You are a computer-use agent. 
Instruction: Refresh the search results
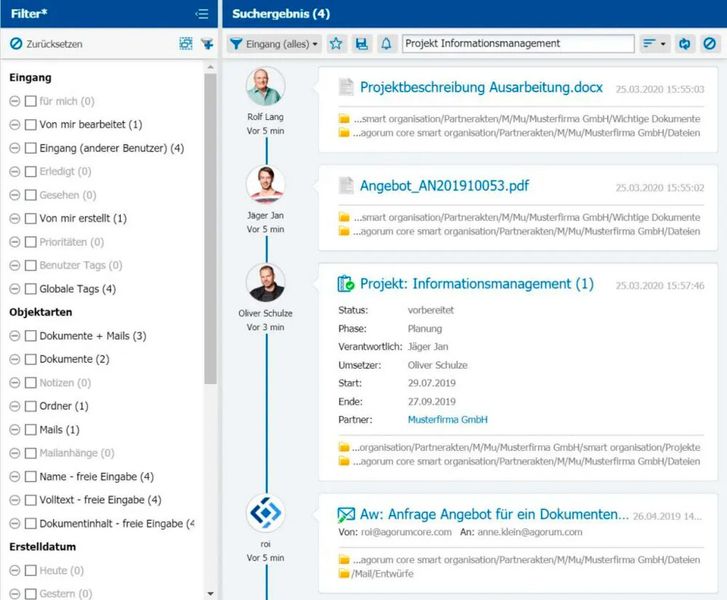click(684, 44)
